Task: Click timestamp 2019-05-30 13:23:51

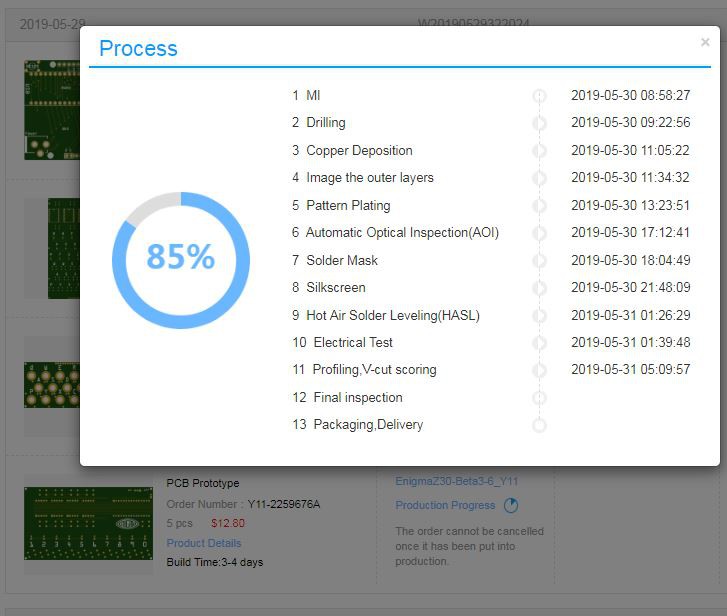Action: coord(631,205)
